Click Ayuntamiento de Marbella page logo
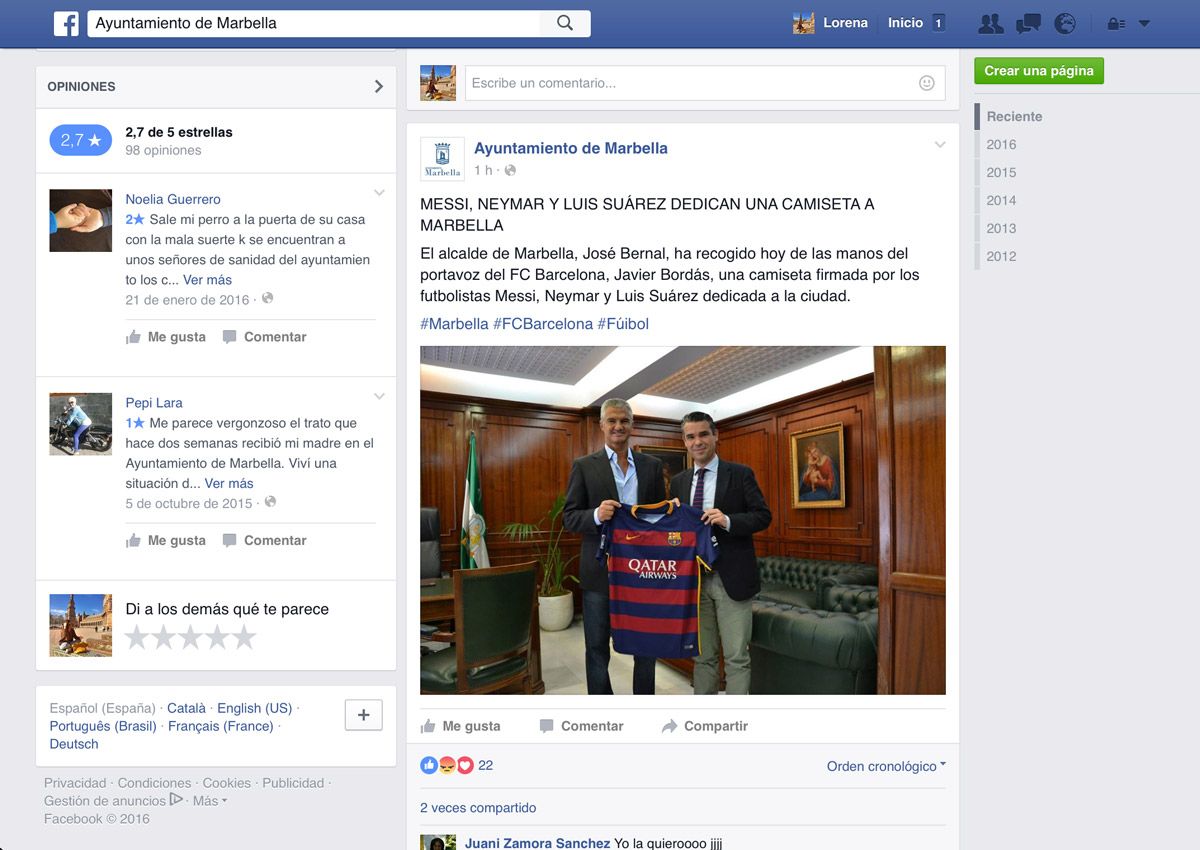1200x850 pixels. [442, 159]
